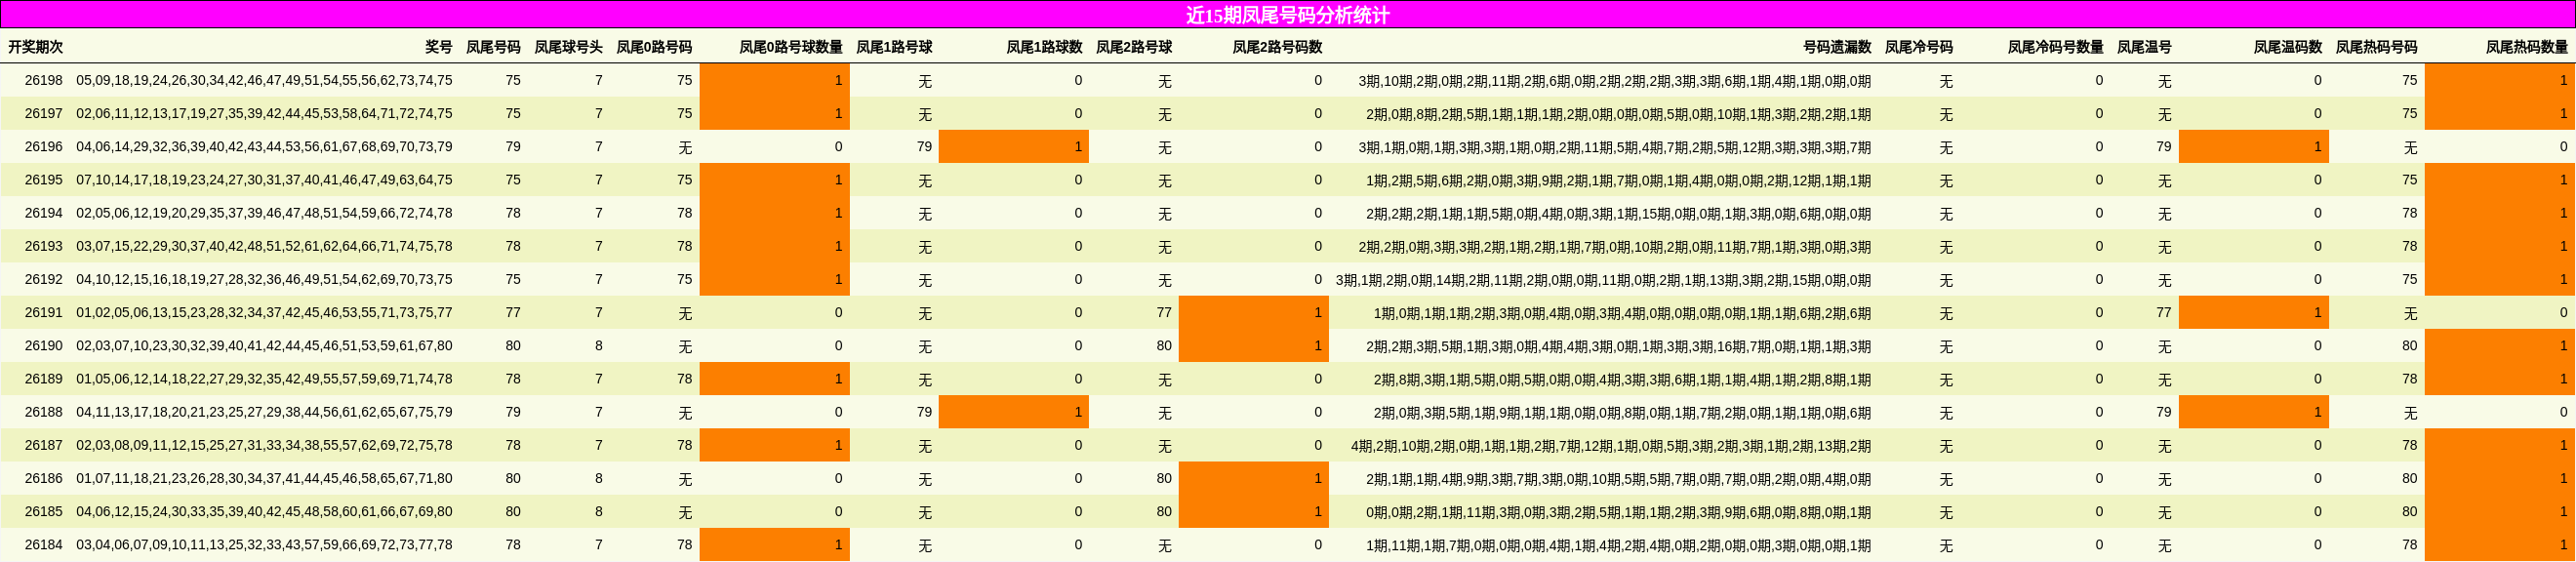The width and height of the screenshot is (2576, 562).
Task: Select the 凤尾号码 column header
Action: click(493, 47)
